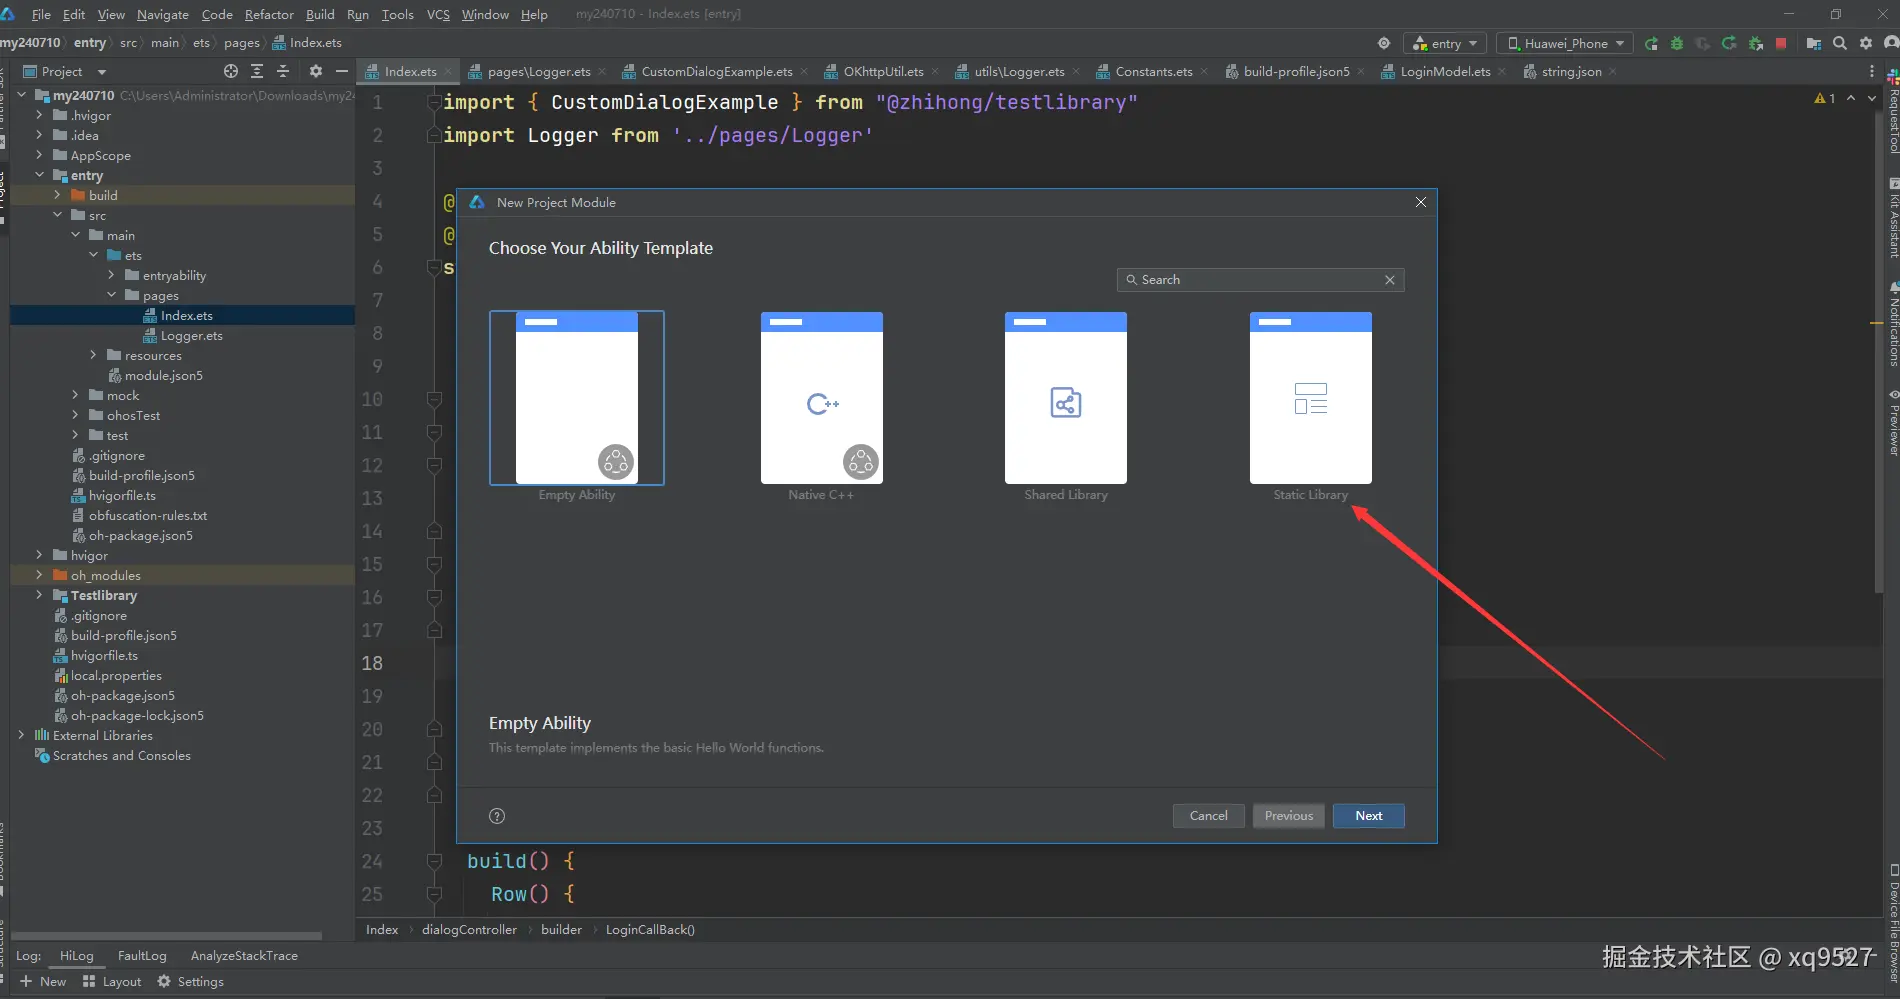Switch to the OKhttpUtil.ets tab
The width and height of the screenshot is (1900, 999).
coord(883,72)
